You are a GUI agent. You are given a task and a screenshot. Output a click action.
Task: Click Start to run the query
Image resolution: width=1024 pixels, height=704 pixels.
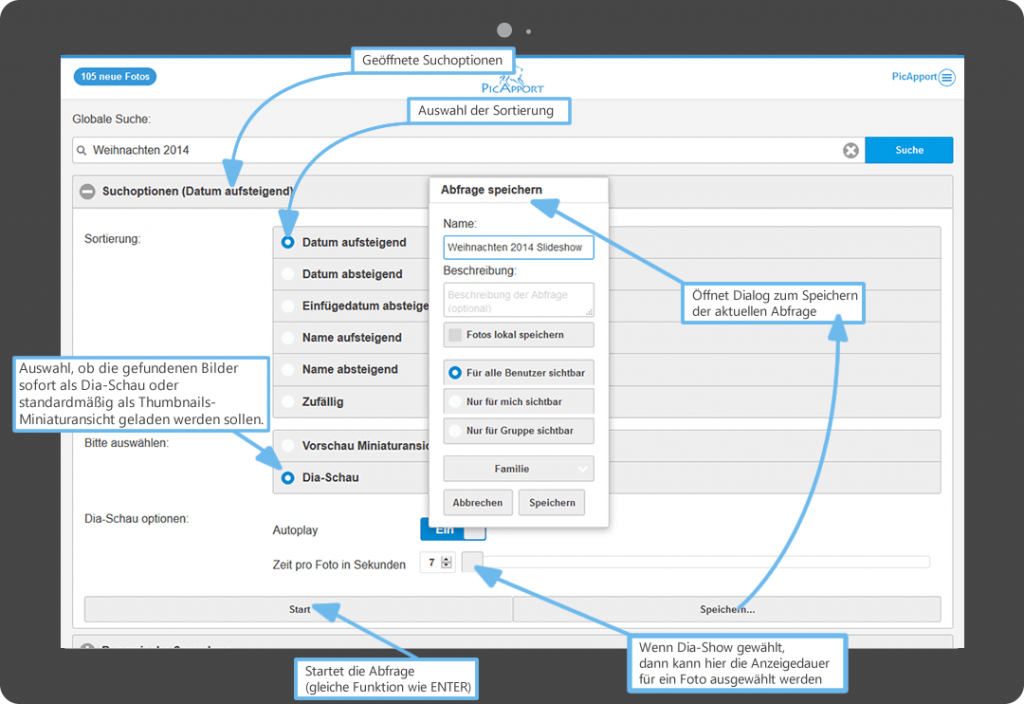click(x=298, y=609)
